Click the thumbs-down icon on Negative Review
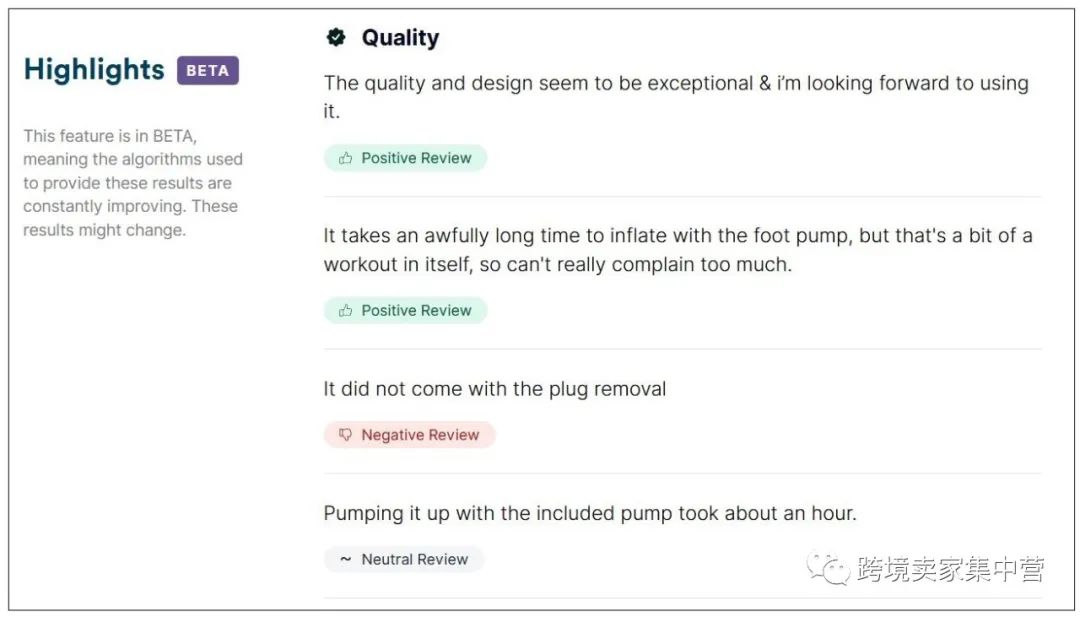The image size is (1080, 617). pos(344,434)
